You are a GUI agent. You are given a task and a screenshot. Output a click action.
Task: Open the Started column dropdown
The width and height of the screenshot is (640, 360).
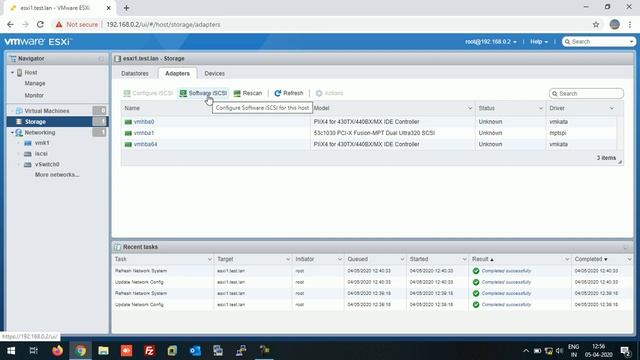coord(464,259)
